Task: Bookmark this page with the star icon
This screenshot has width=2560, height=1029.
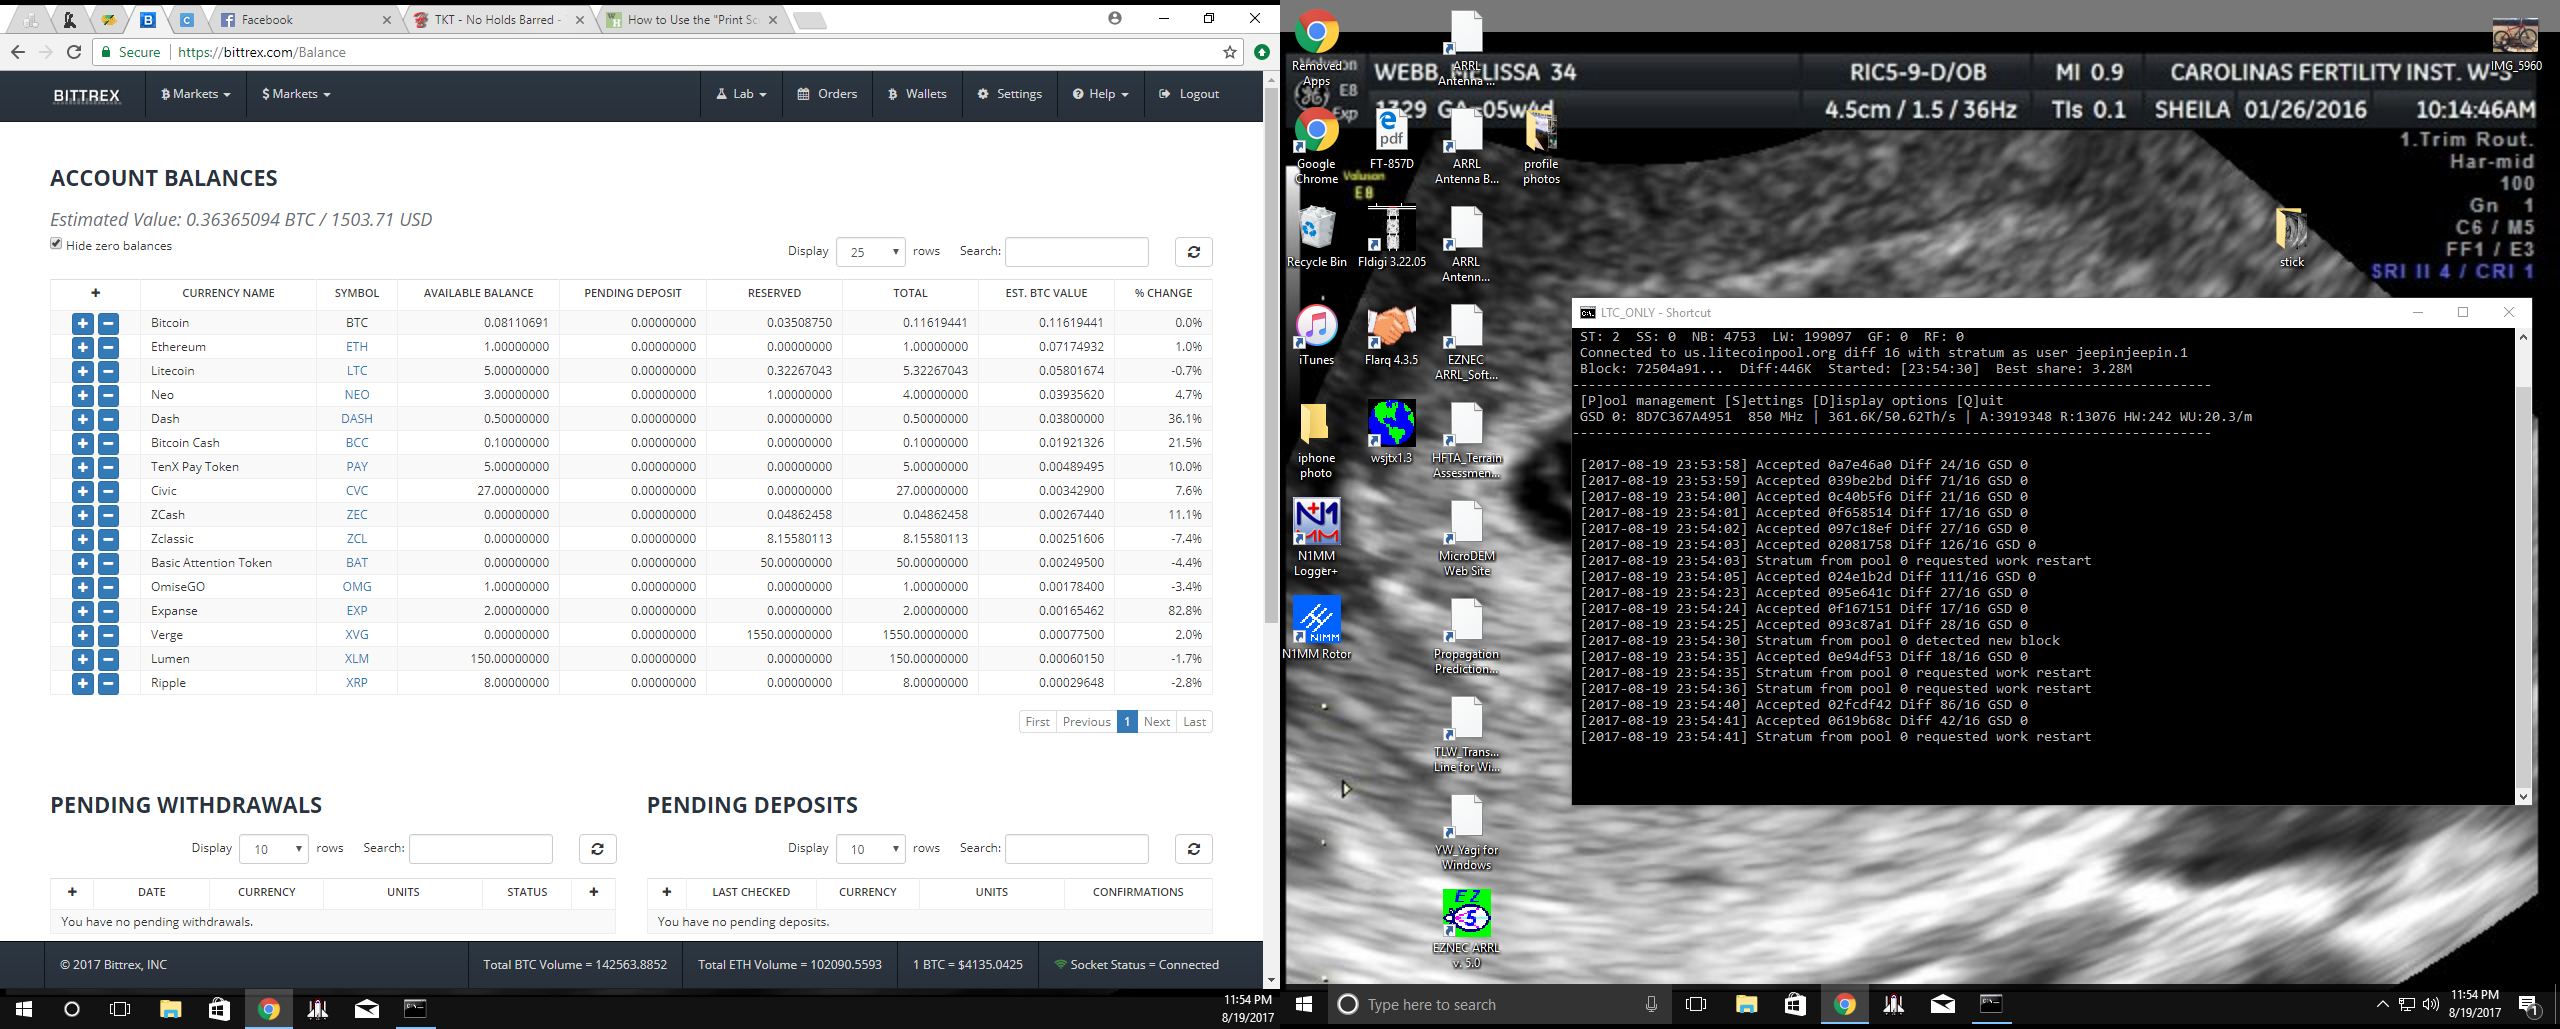Action: click(x=1230, y=52)
